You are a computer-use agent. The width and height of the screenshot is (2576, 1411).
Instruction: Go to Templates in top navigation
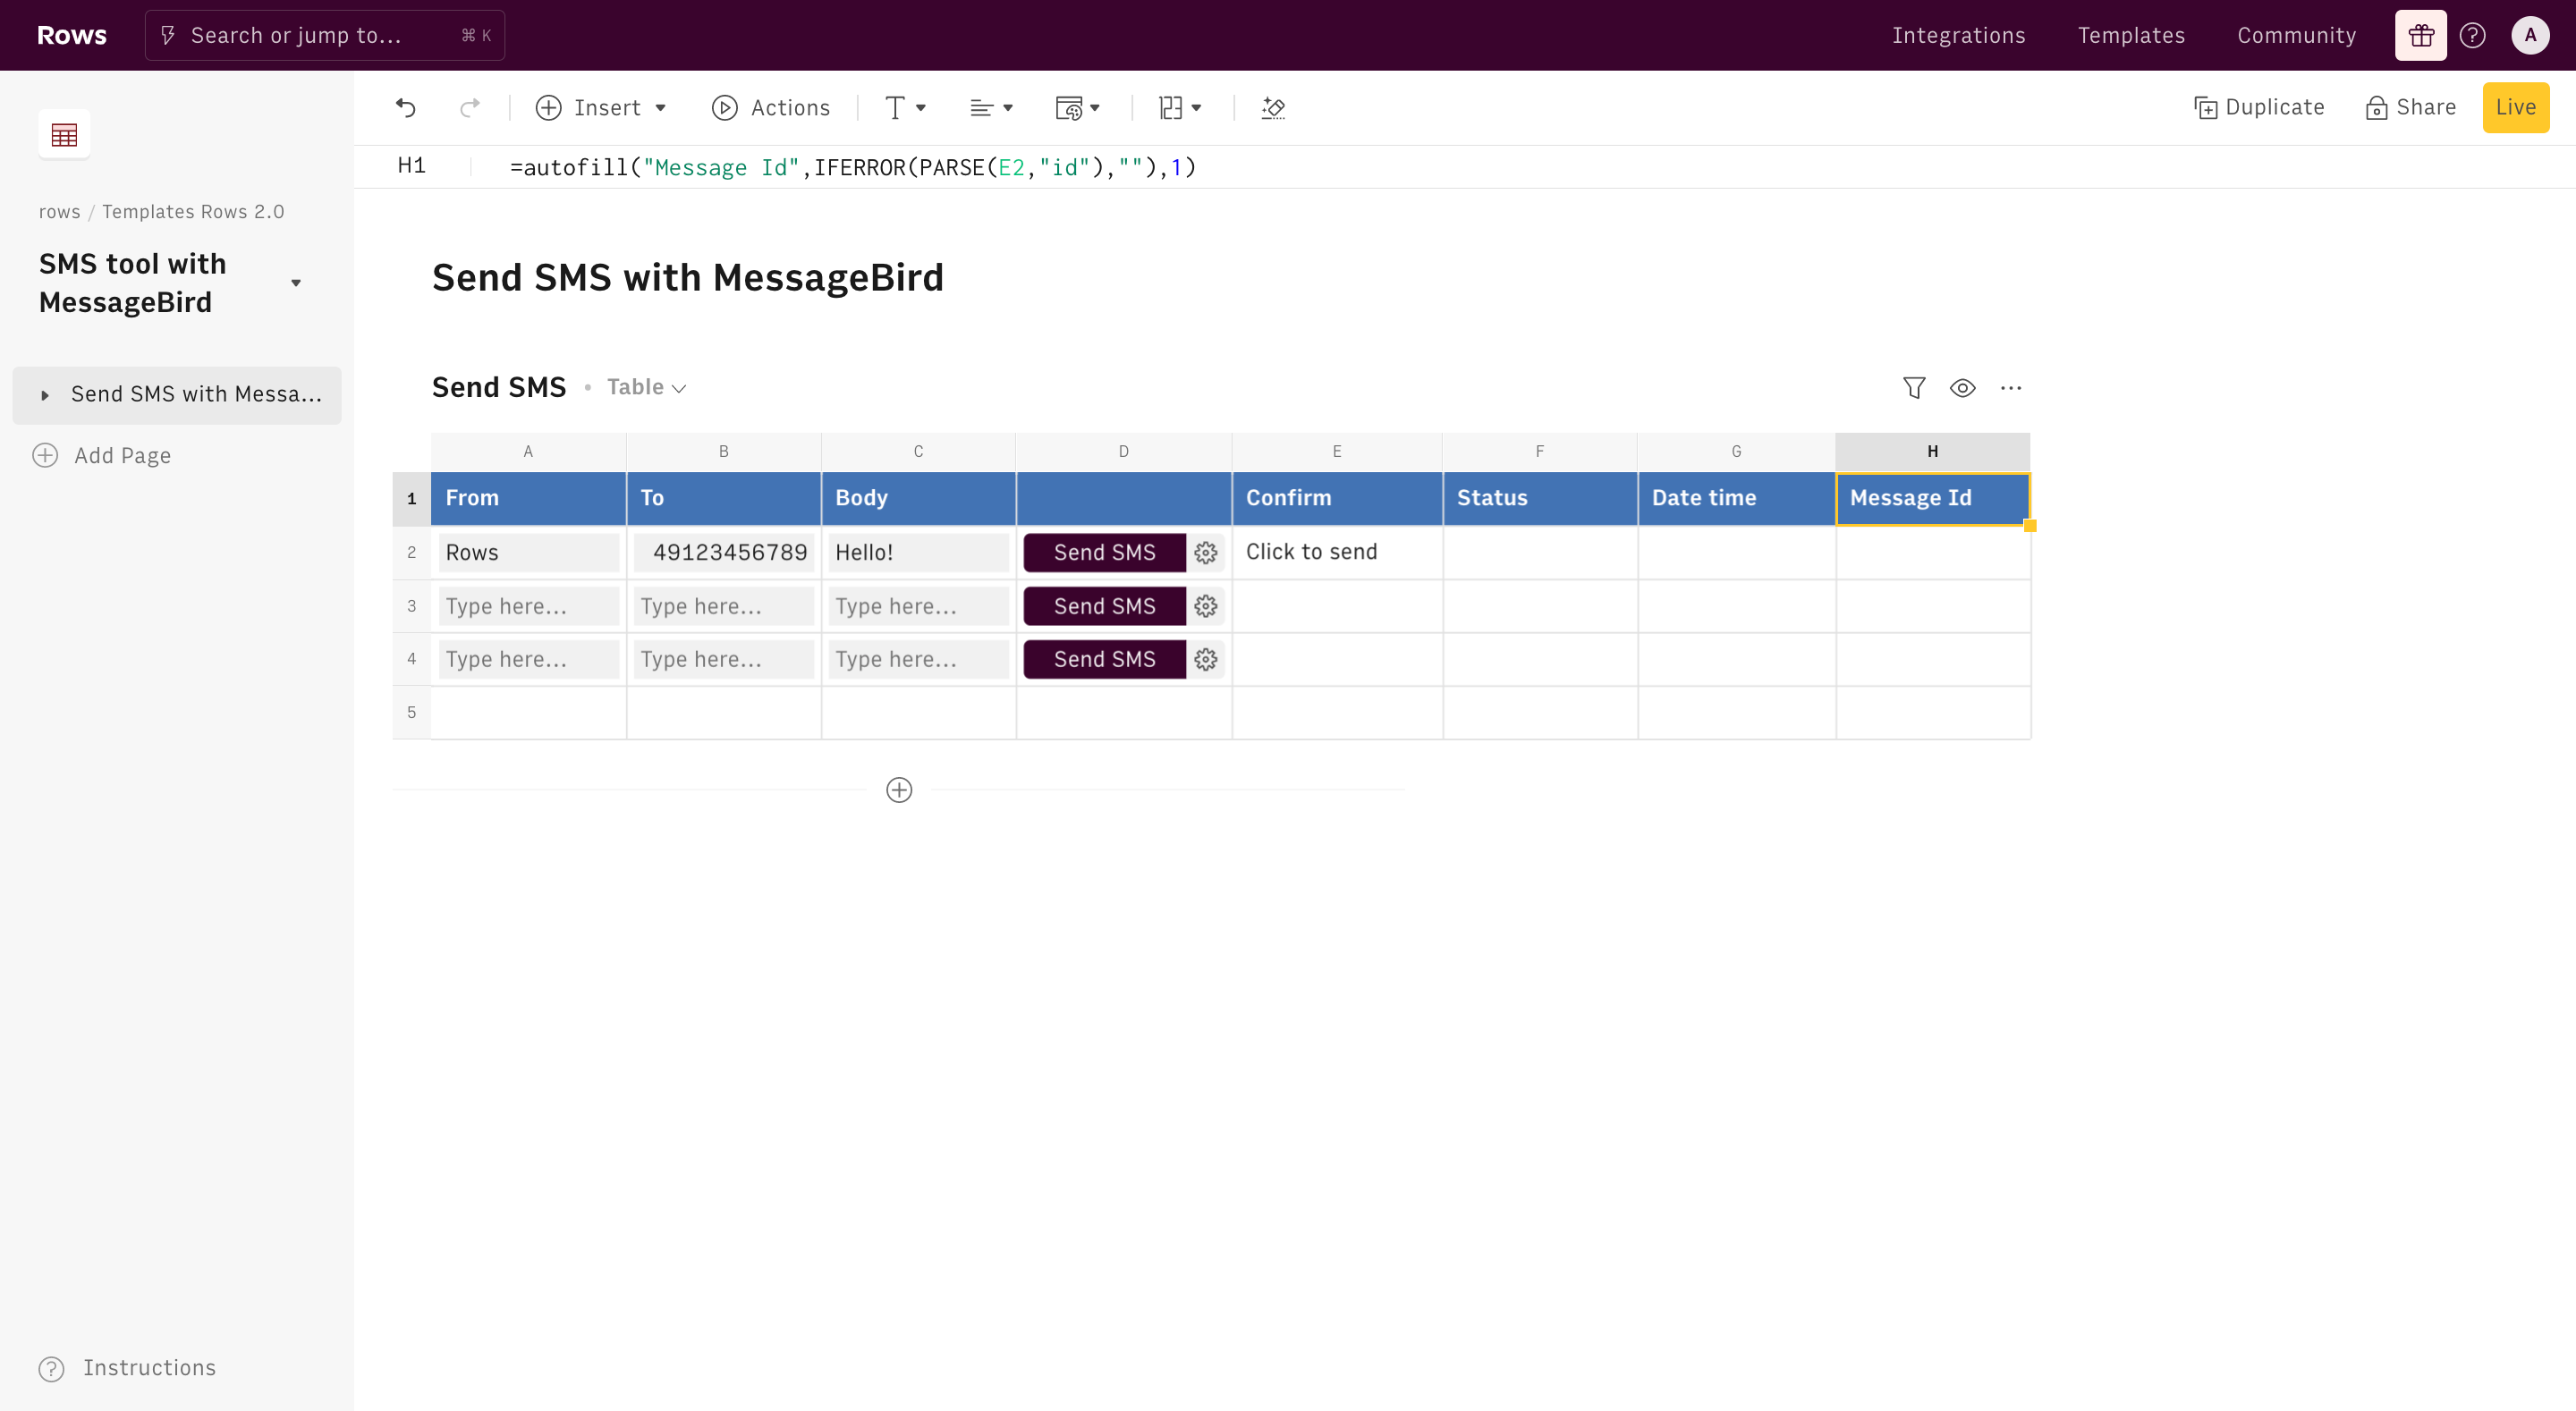tap(2131, 35)
